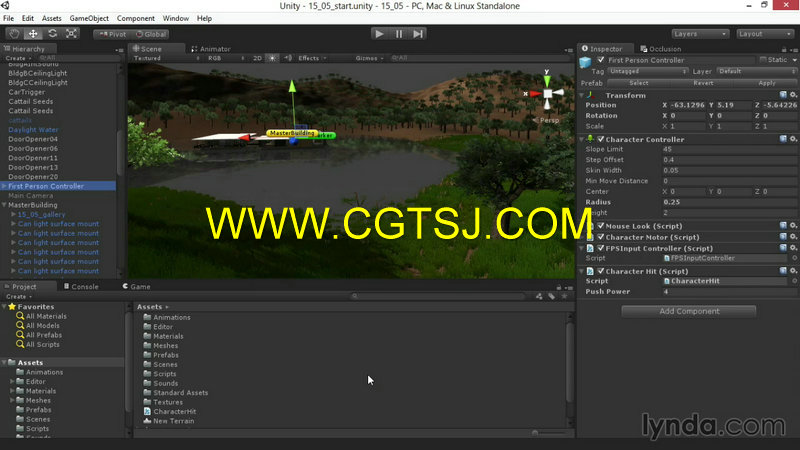Switch to the Game tab
The image size is (800, 450).
click(136, 287)
